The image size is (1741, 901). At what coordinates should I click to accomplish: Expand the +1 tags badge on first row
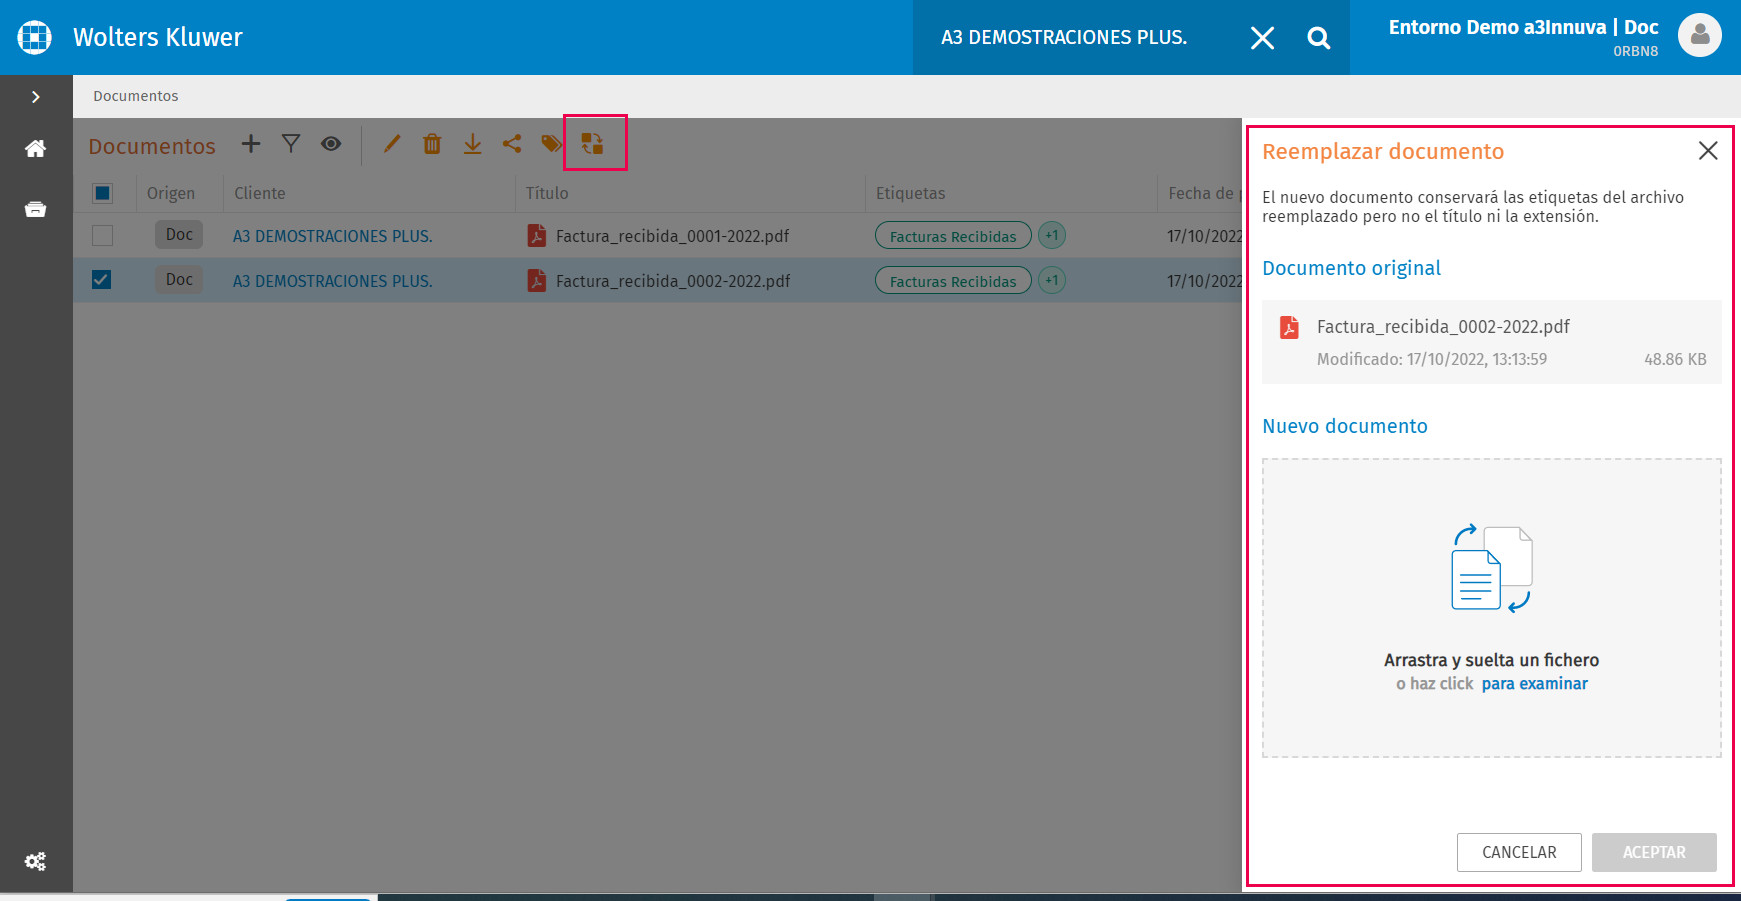coord(1051,236)
